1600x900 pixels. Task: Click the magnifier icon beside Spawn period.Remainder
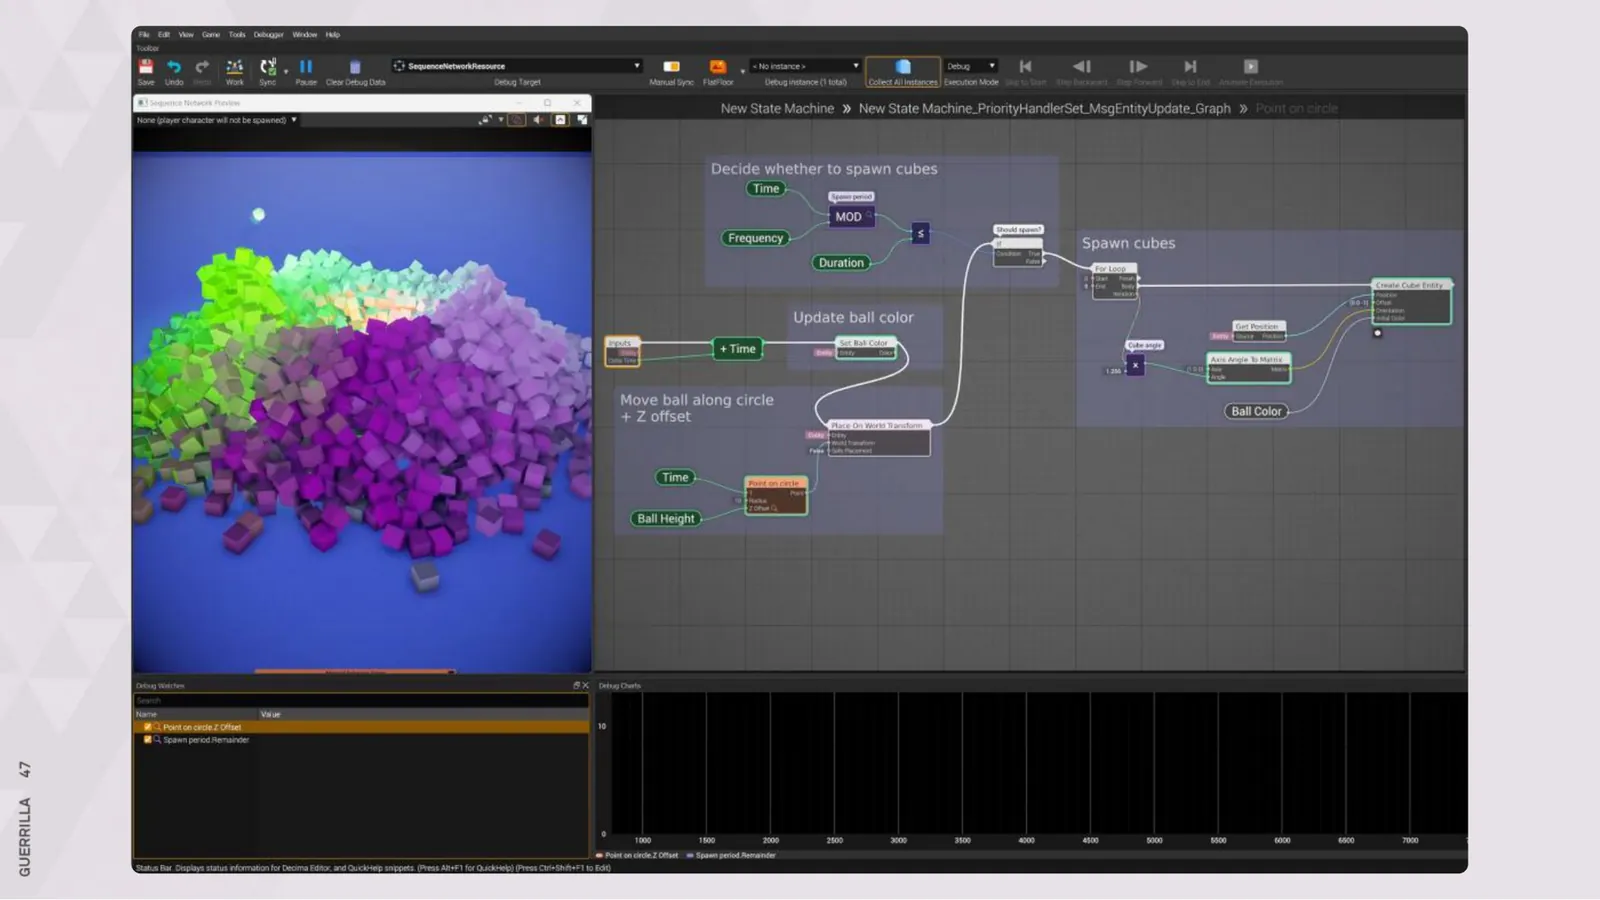157,740
